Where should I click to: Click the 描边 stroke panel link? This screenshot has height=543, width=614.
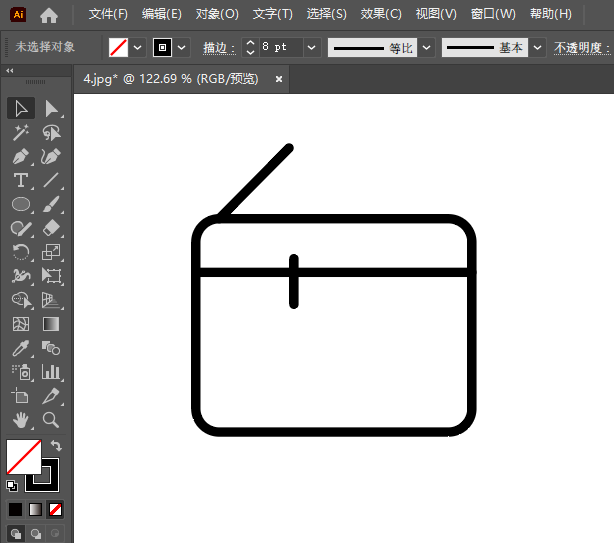pyautogui.click(x=219, y=48)
